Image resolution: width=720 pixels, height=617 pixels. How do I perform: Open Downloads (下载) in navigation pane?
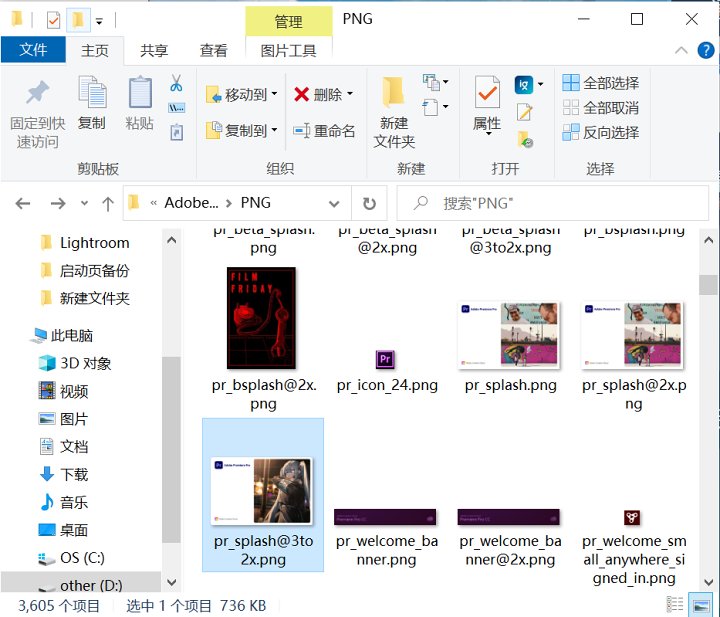[x=63, y=475]
